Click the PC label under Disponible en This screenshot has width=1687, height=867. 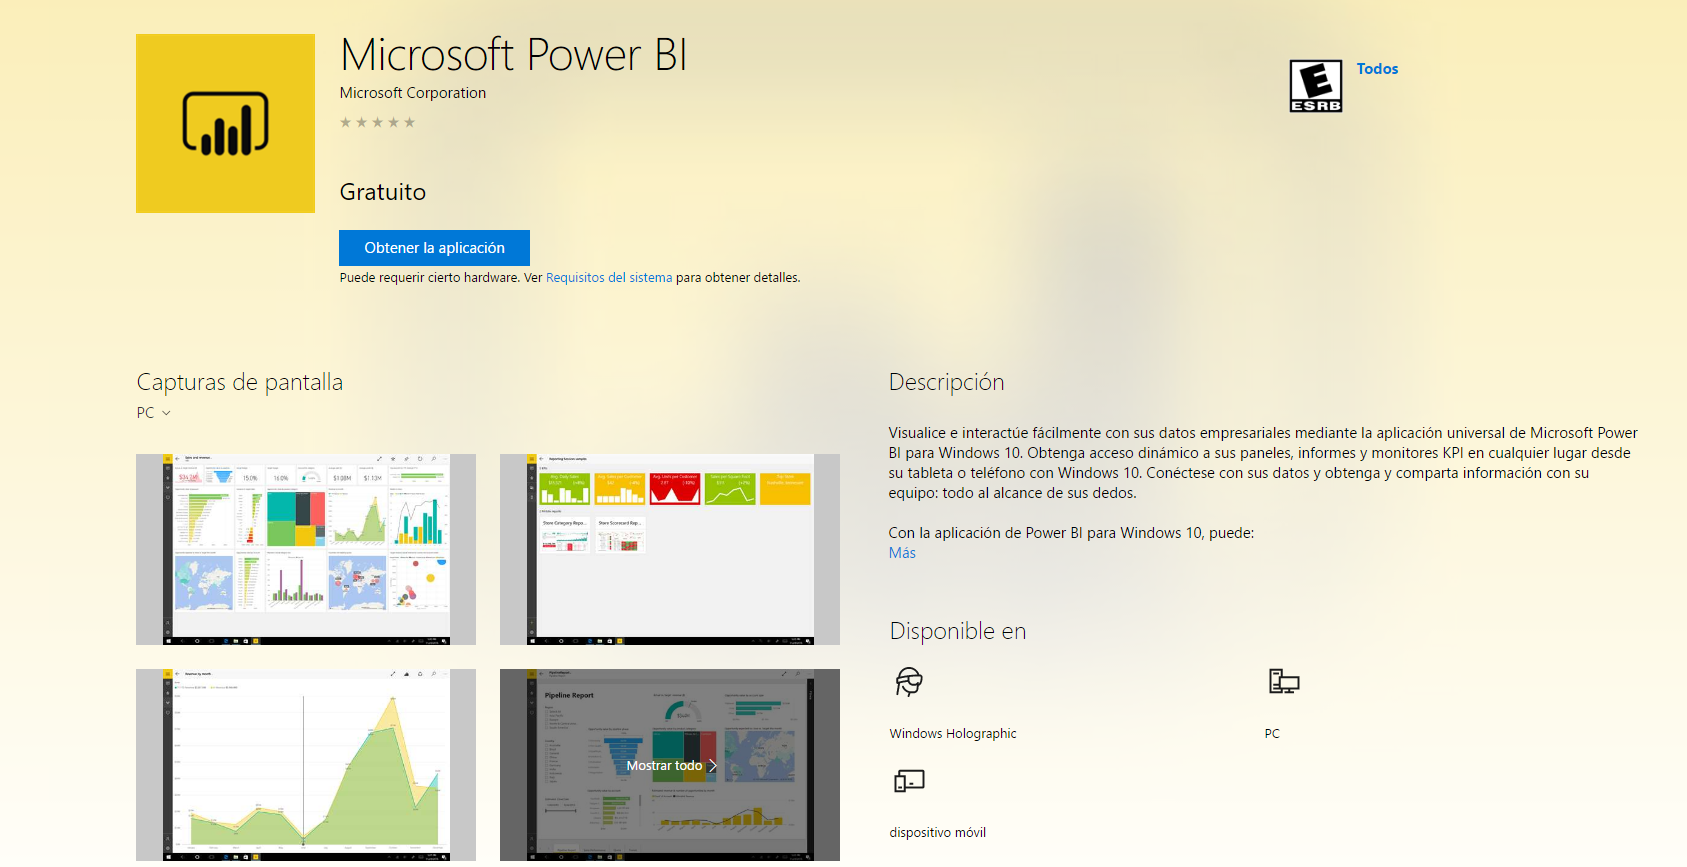[1272, 734]
